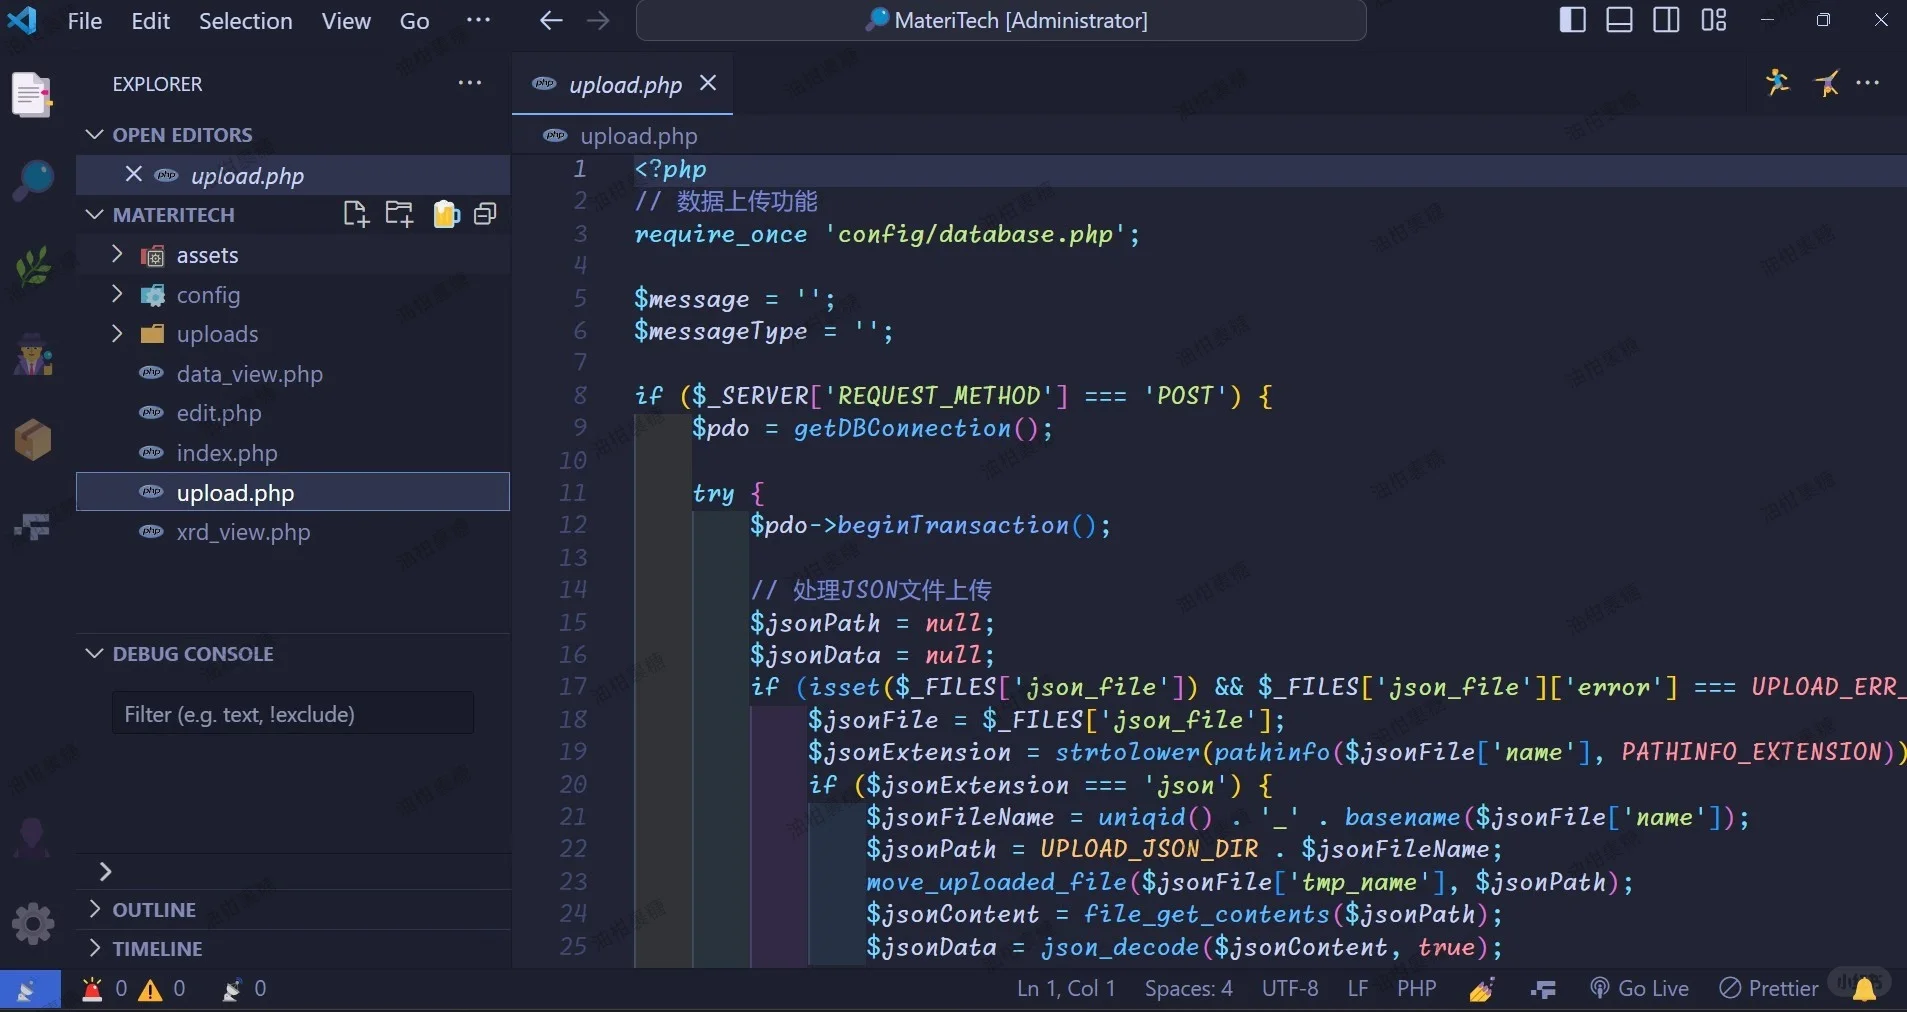This screenshot has width=1907, height=1012.
Task: Click Ln 1, Col 1 to go to line
Action: coord(1066,989)
